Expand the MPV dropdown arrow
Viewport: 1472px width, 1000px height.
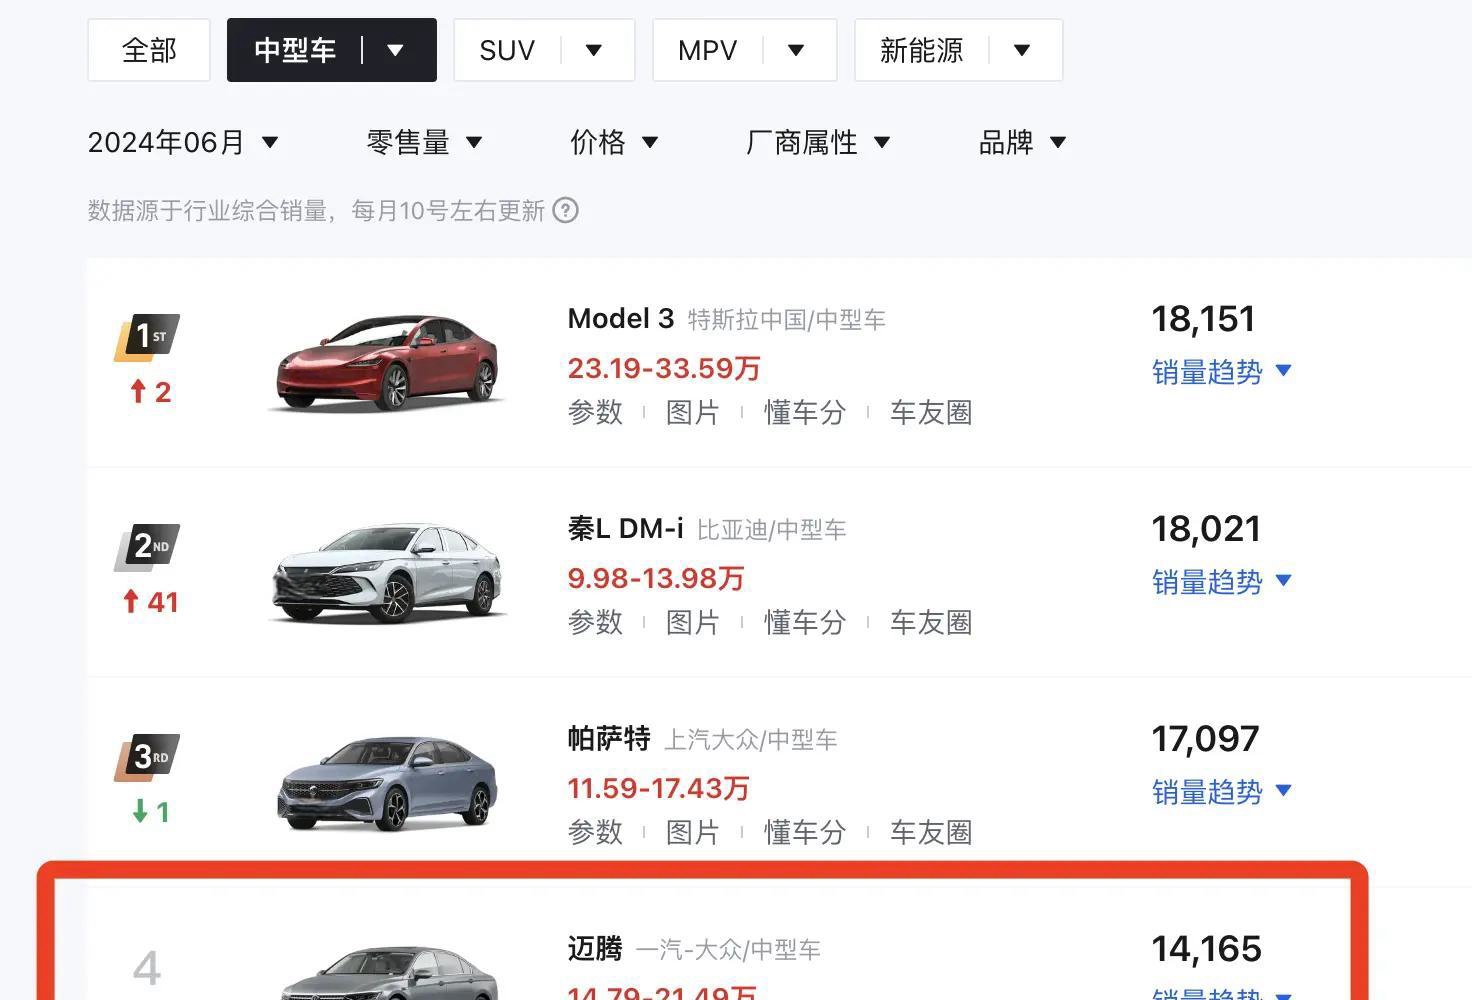coord(796,50)
